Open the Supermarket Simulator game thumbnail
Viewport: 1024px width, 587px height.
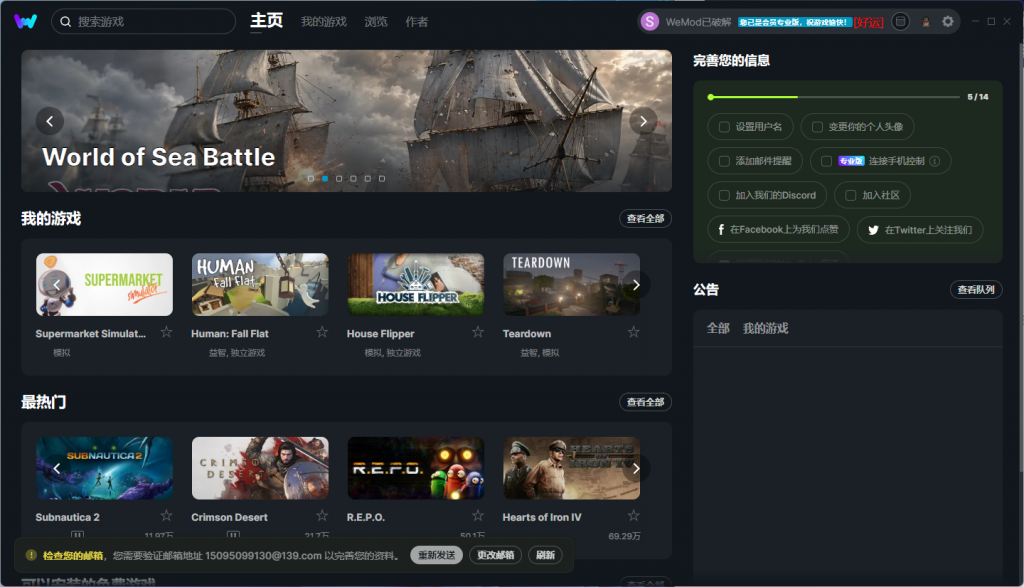104,285
